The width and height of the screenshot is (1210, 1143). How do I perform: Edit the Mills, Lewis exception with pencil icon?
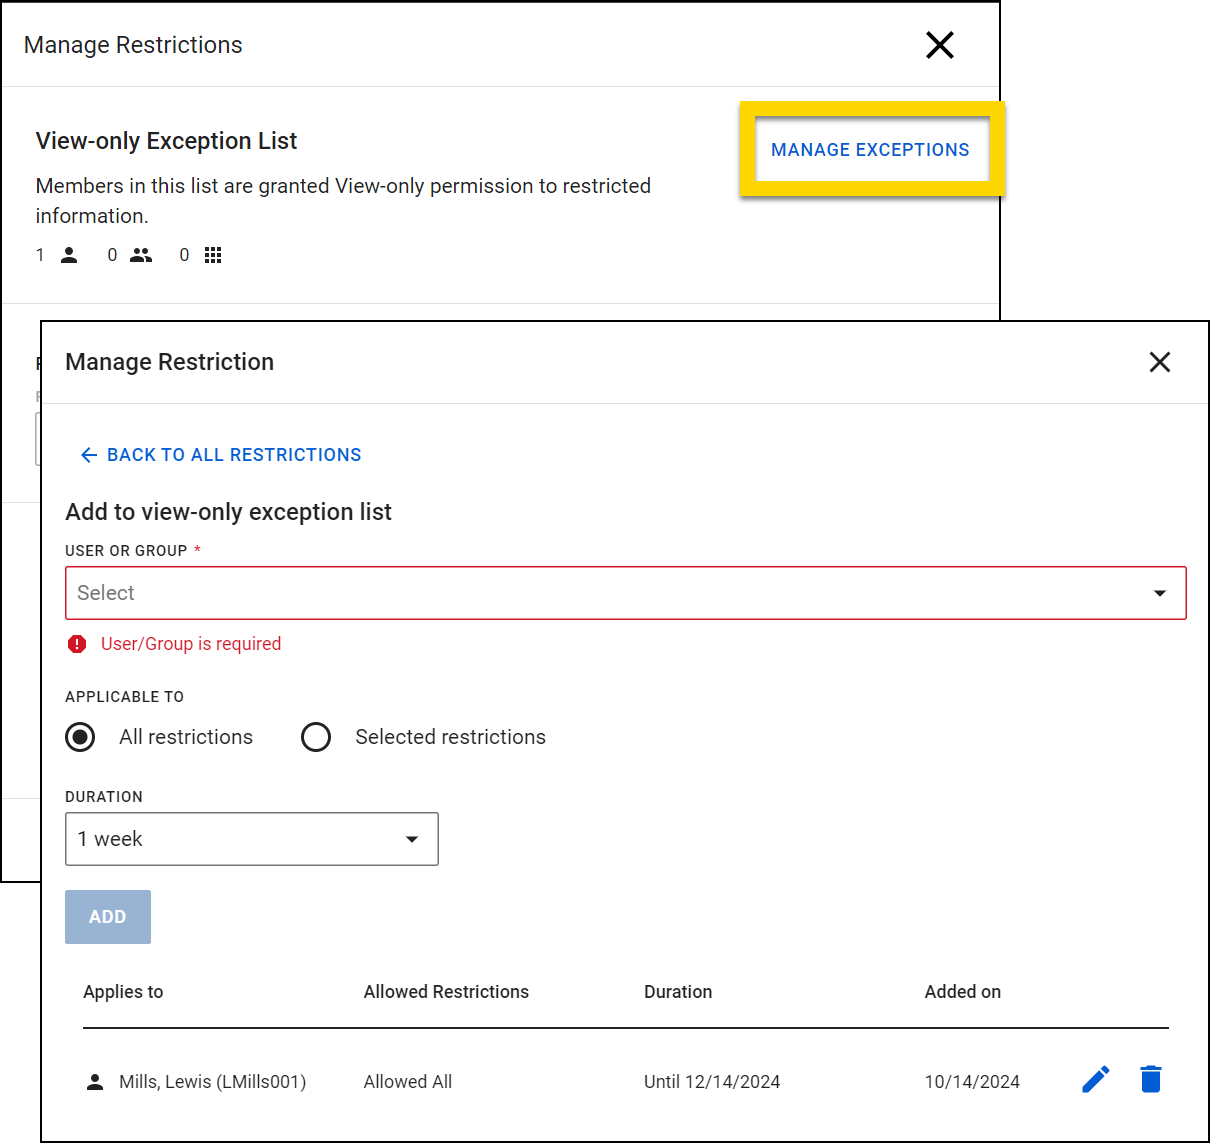1095,1079
